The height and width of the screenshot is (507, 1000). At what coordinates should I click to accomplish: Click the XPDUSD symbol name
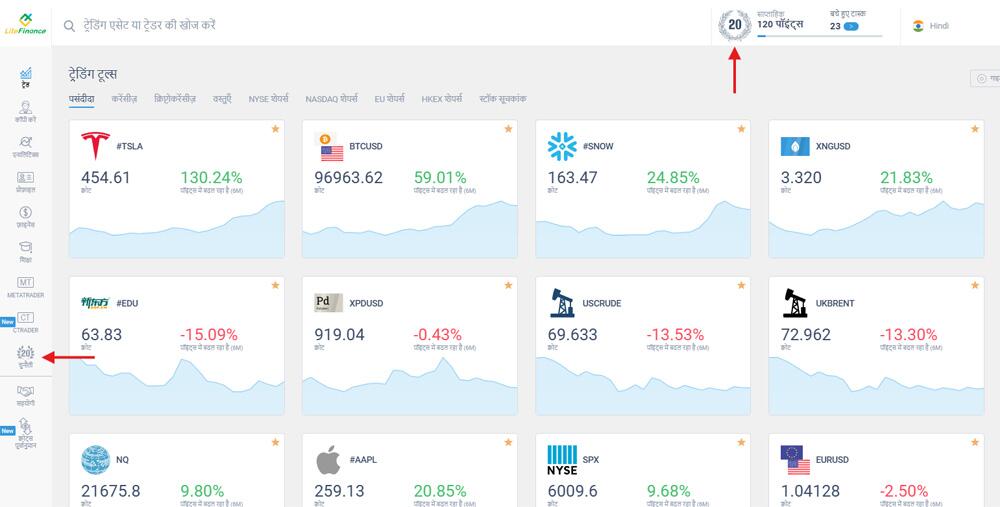(366, 303)
